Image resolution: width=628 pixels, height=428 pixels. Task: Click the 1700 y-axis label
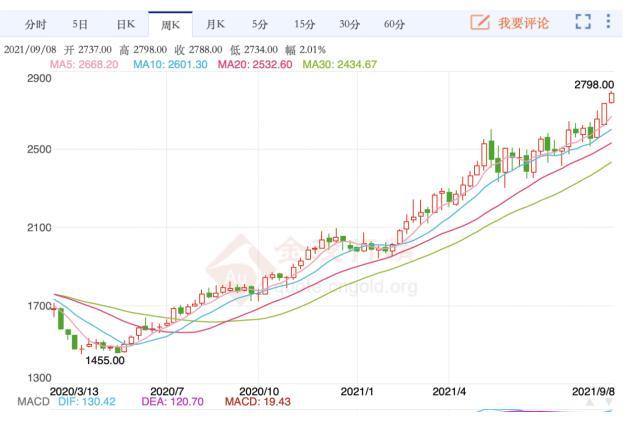[x=39, y=306]
